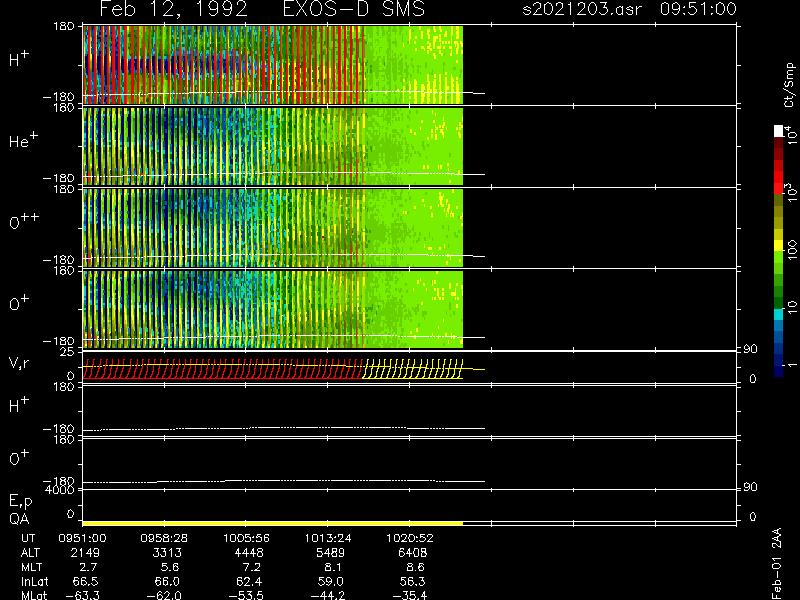Image resolution: width=800 pixels, height=600 pixels.
Task: Click InLat value "62.4"
Action: point(249,581)
